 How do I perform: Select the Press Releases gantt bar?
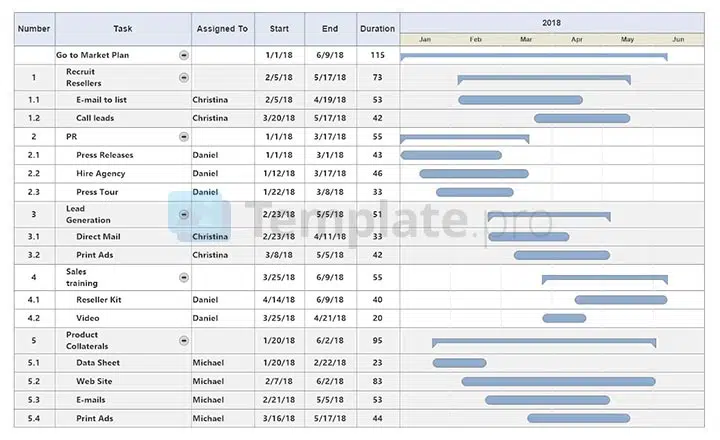[451, 155]
